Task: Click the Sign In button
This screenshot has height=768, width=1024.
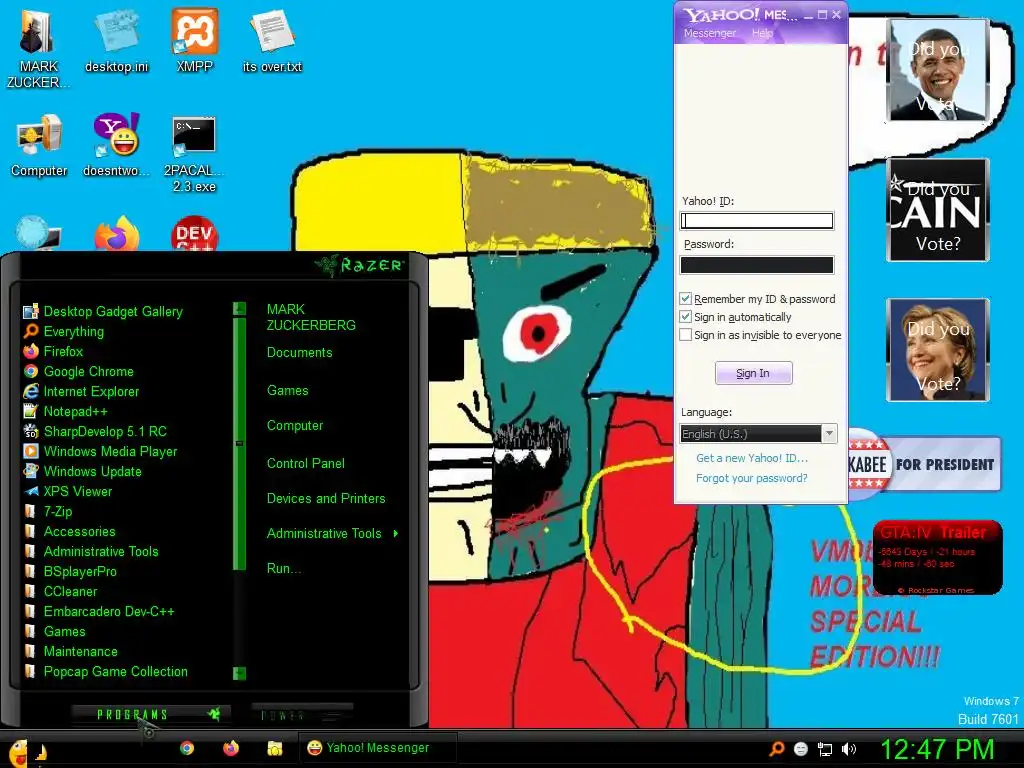Action: tap(754, 373)
